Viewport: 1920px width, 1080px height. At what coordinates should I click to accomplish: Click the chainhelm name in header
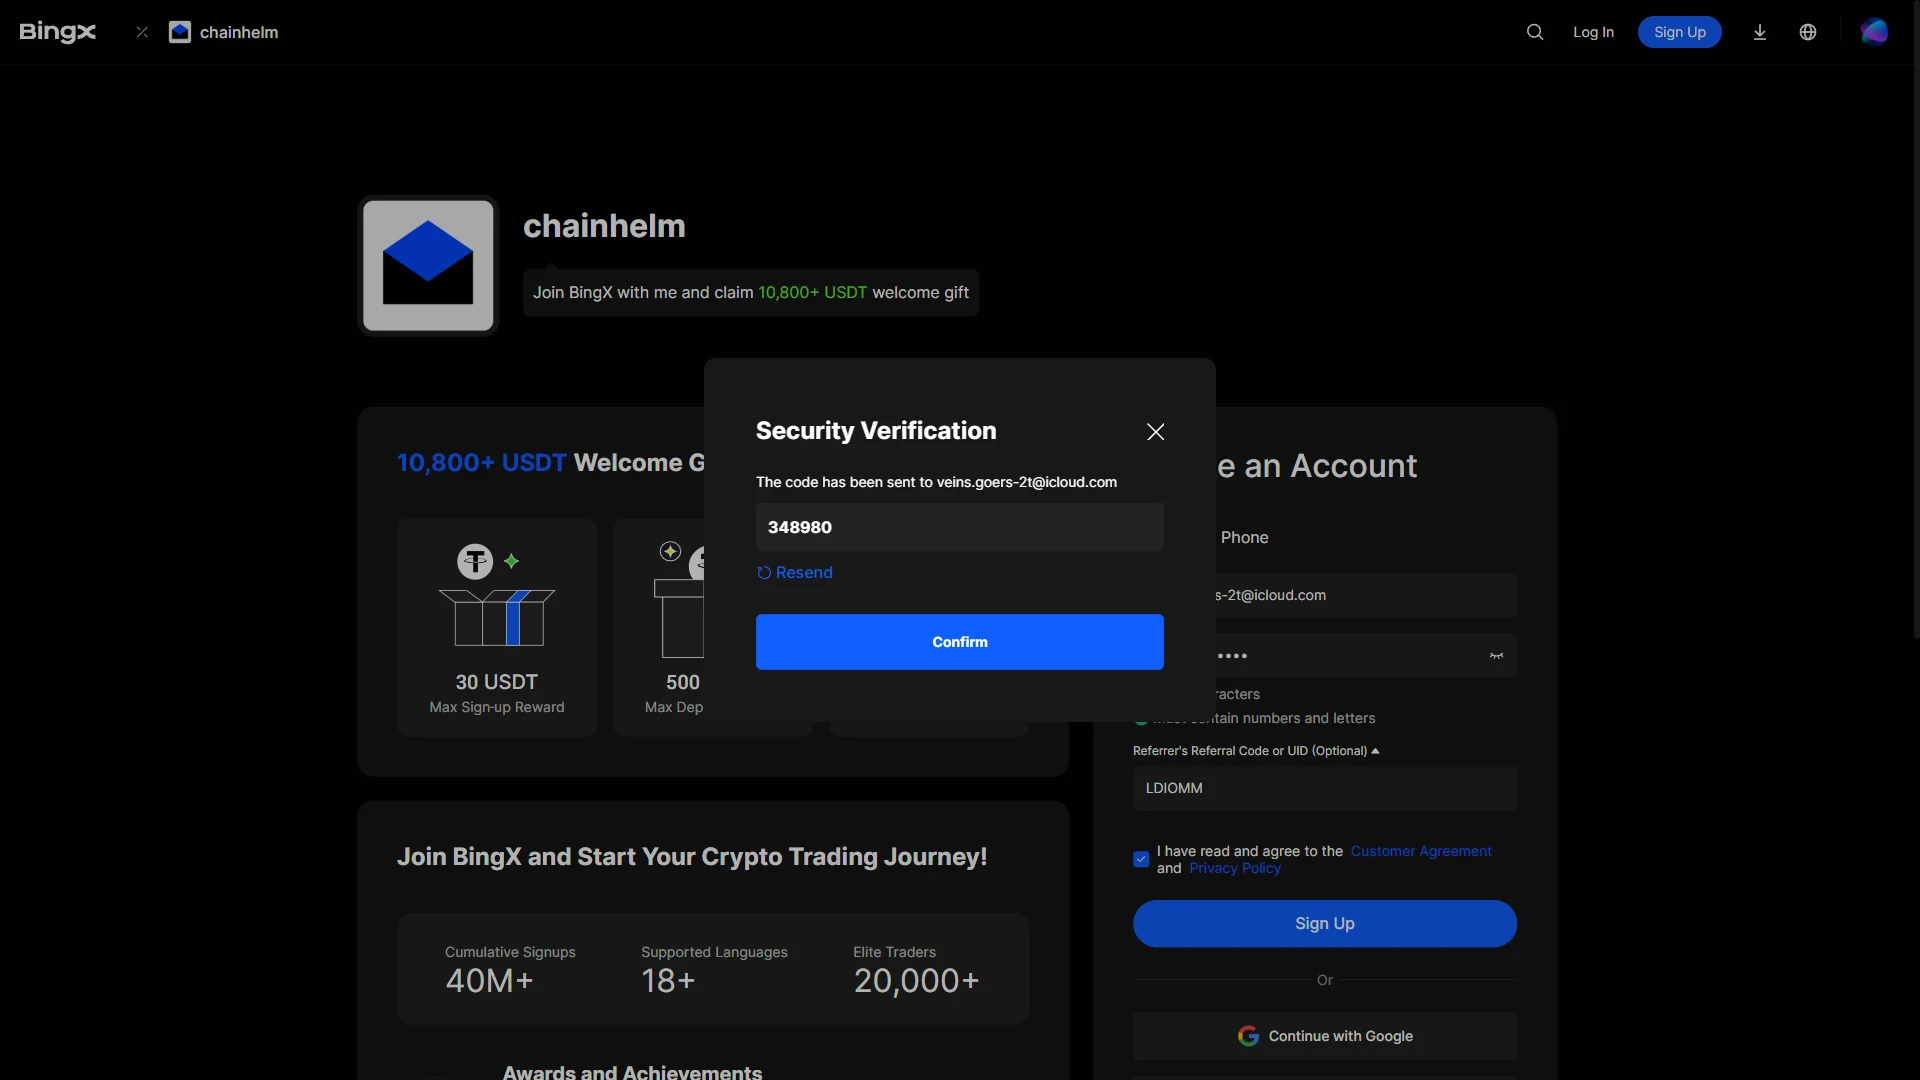tap(239, 32)
